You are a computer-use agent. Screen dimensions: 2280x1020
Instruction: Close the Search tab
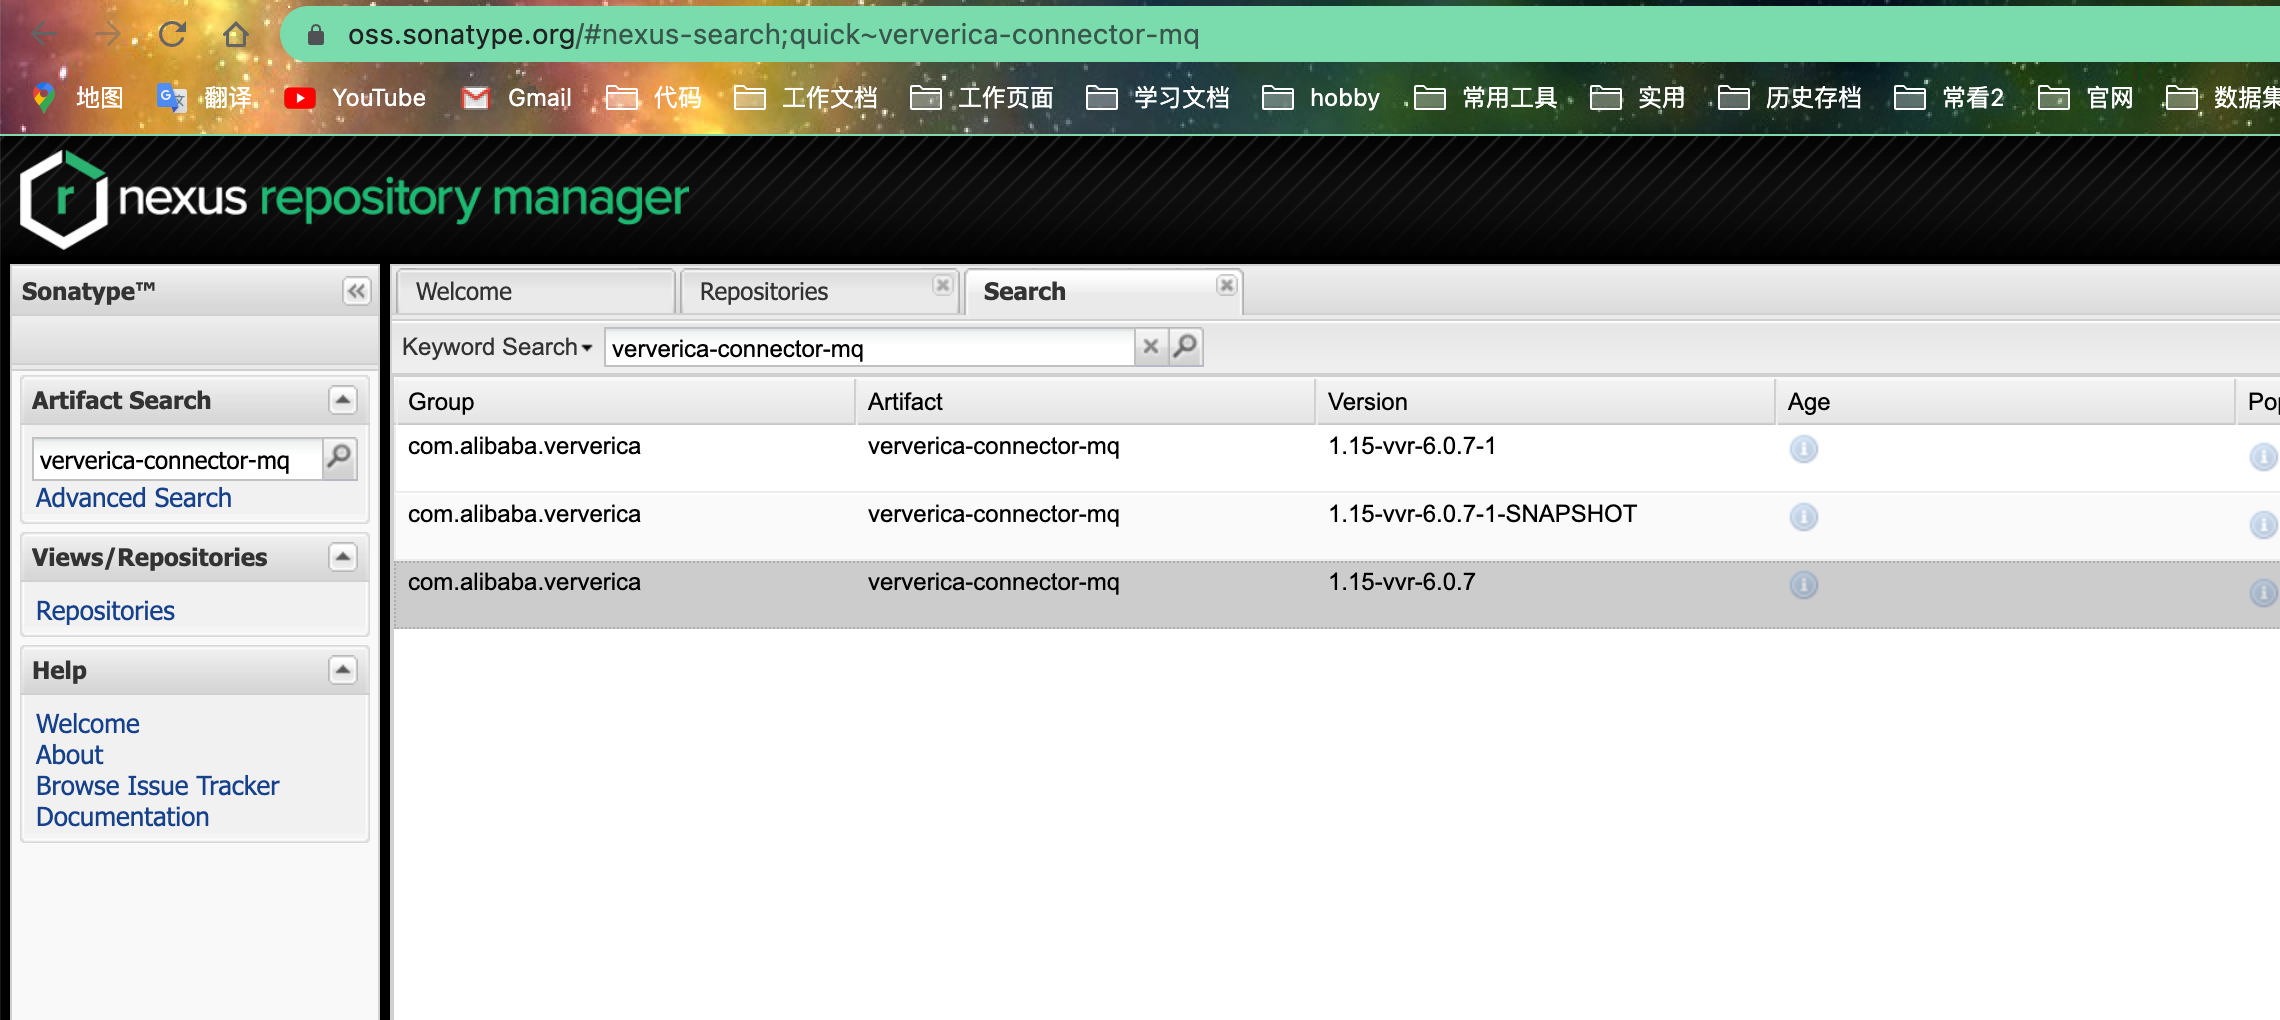click(x=1226, y=285)
